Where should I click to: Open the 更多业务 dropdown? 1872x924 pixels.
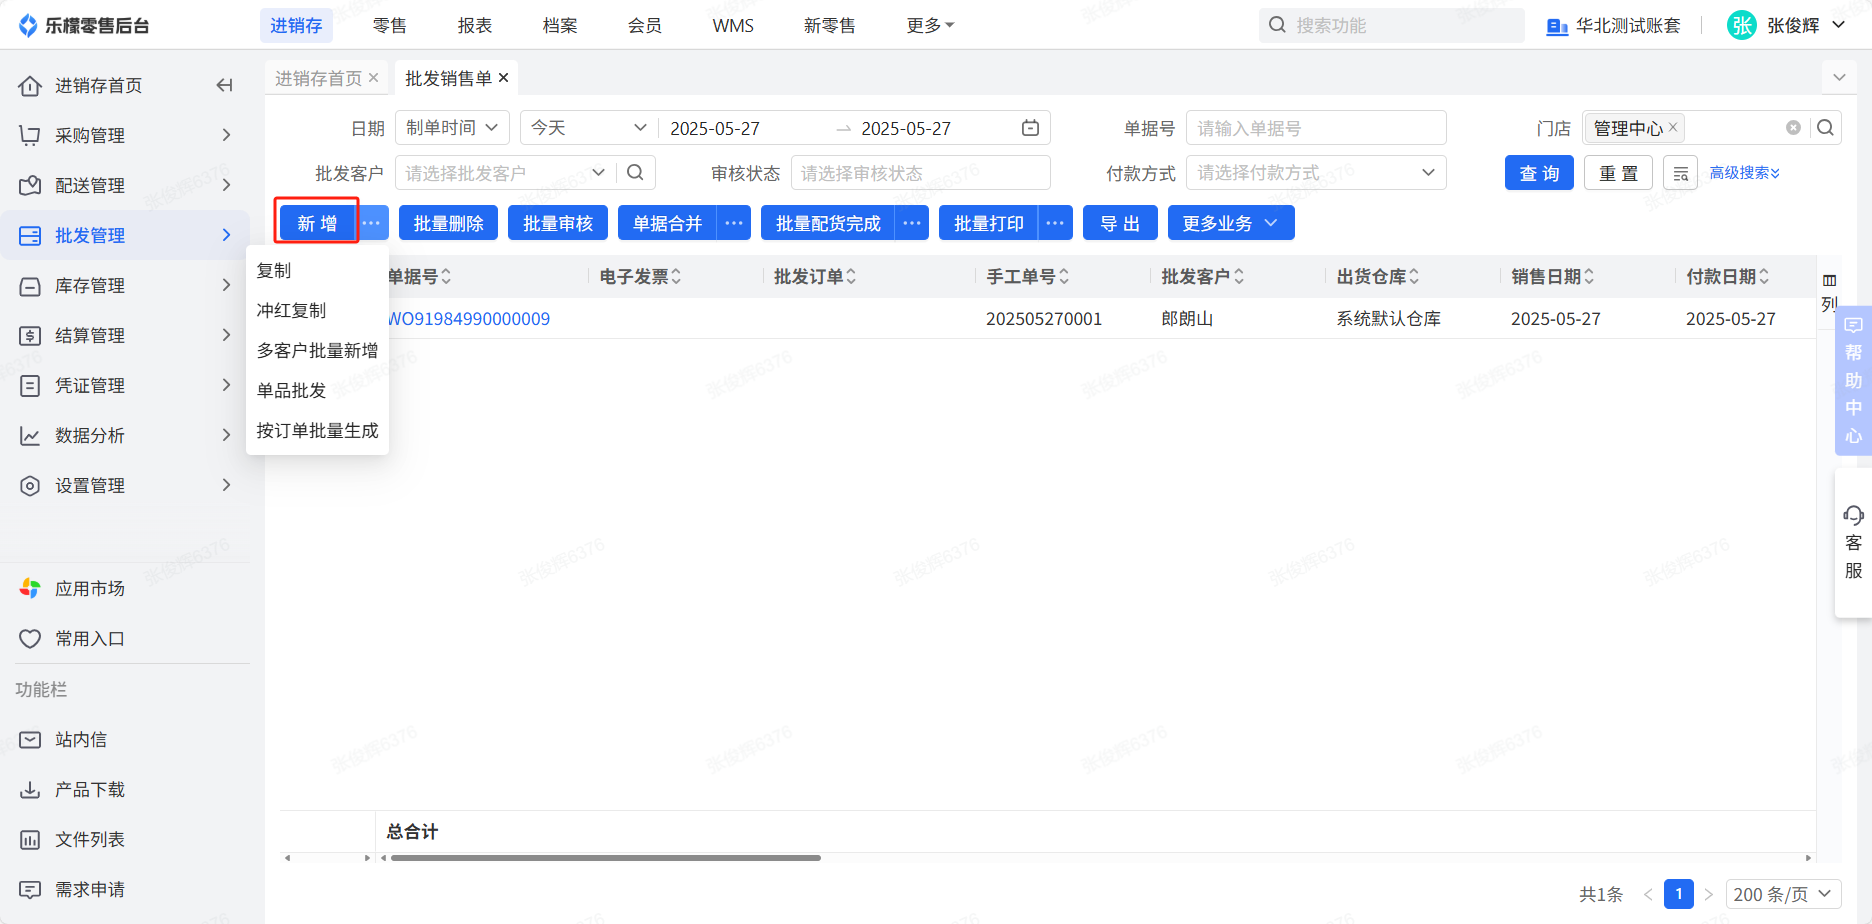[x=1231, y=223]
